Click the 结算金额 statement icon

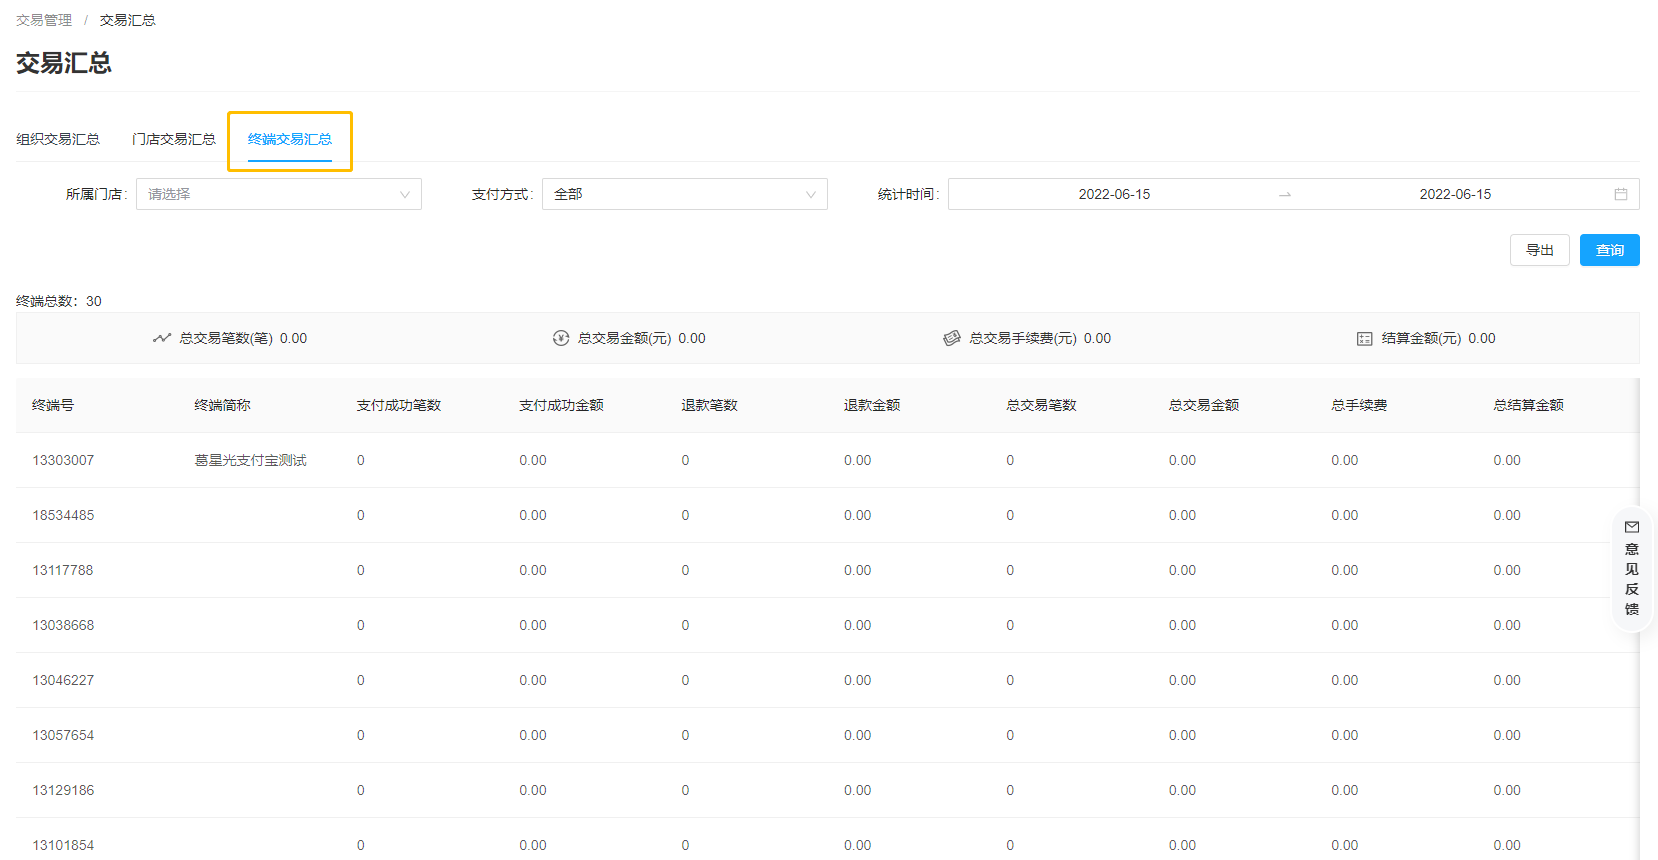(1364, 339)
